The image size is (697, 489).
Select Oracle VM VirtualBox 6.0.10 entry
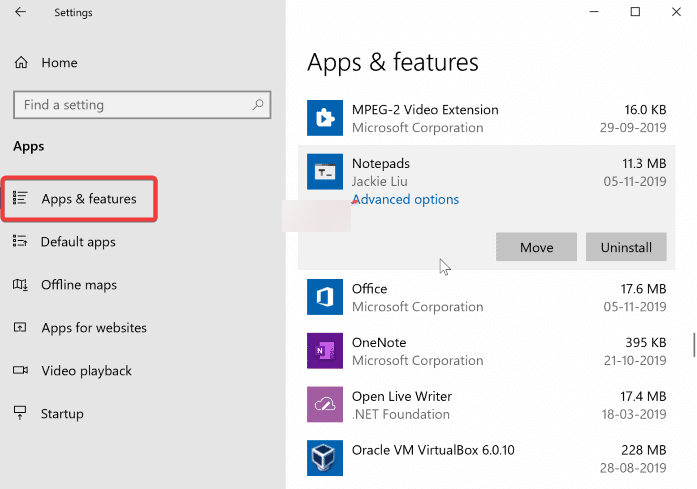pyautogui.click(x=433, y=450)
